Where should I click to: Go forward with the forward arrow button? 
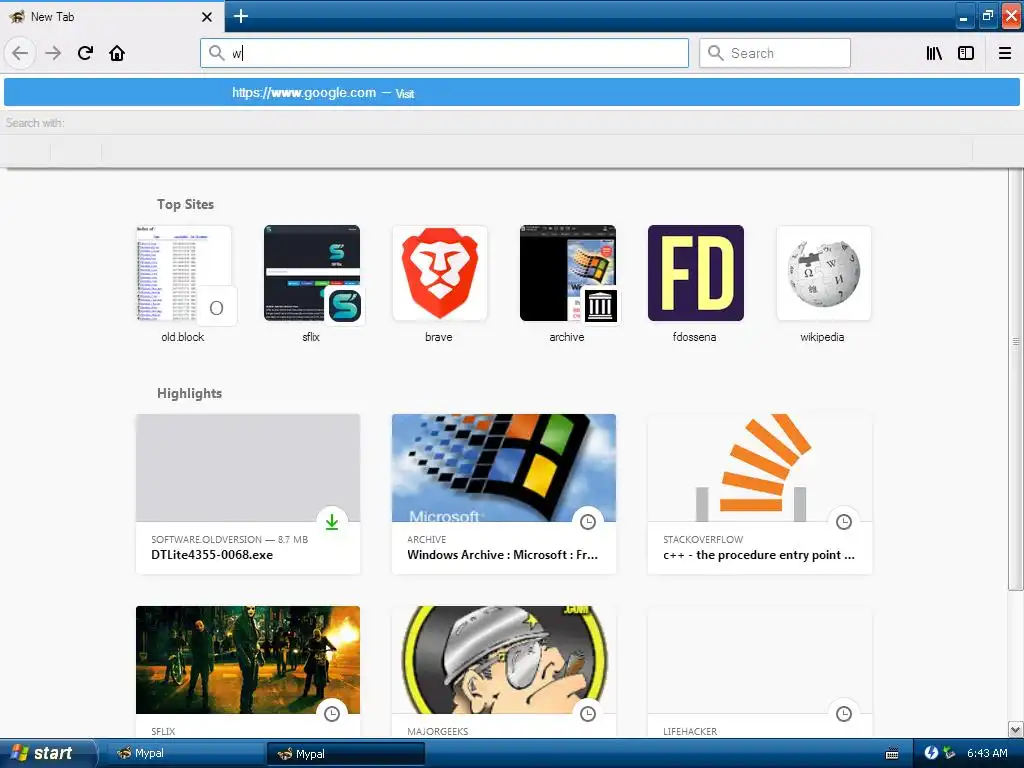53,53
